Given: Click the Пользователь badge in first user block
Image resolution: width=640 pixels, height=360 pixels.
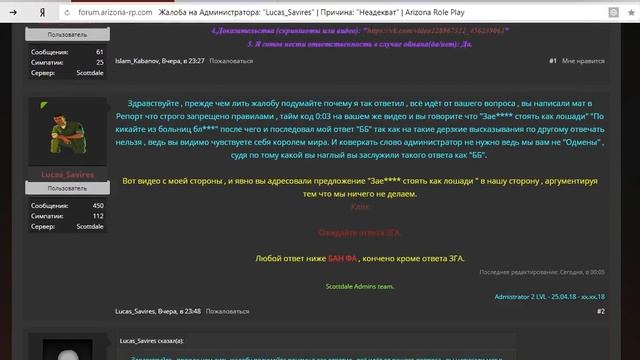Looking at the screenshot, I should 67,35.
